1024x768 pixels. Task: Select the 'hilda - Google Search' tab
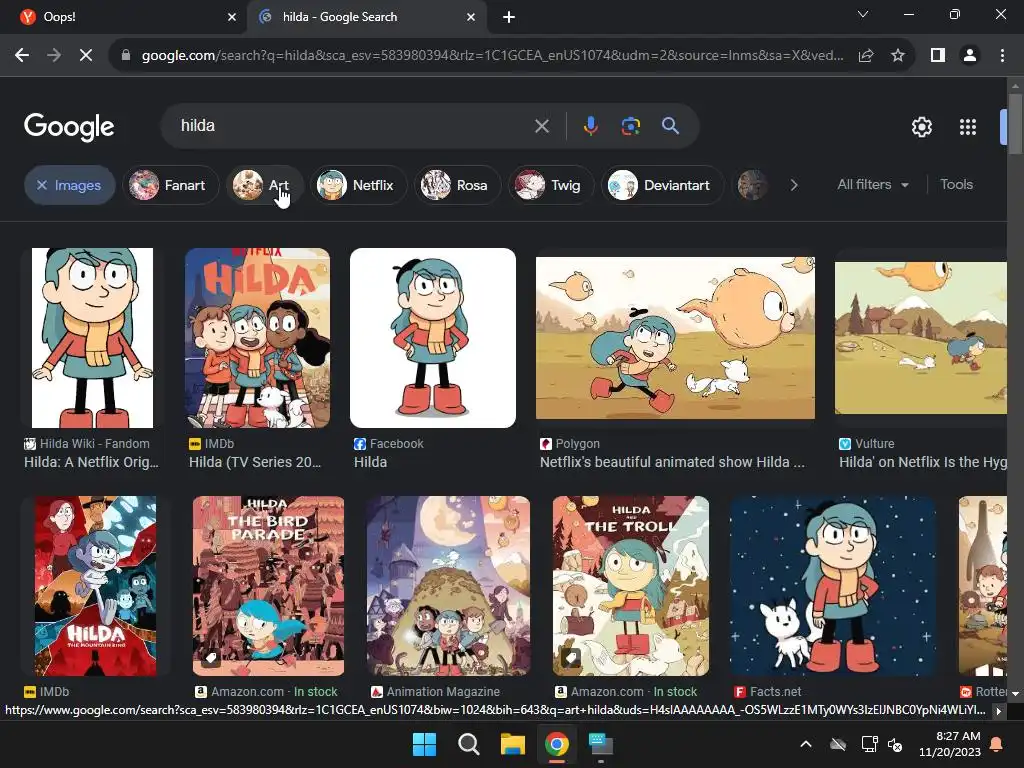click(x=366, y=17)
